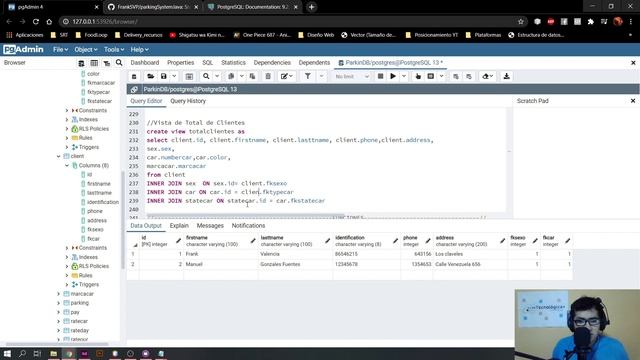Click the Copy rows icon
This screenshot has height=360, width=640.
click(231, 76)
